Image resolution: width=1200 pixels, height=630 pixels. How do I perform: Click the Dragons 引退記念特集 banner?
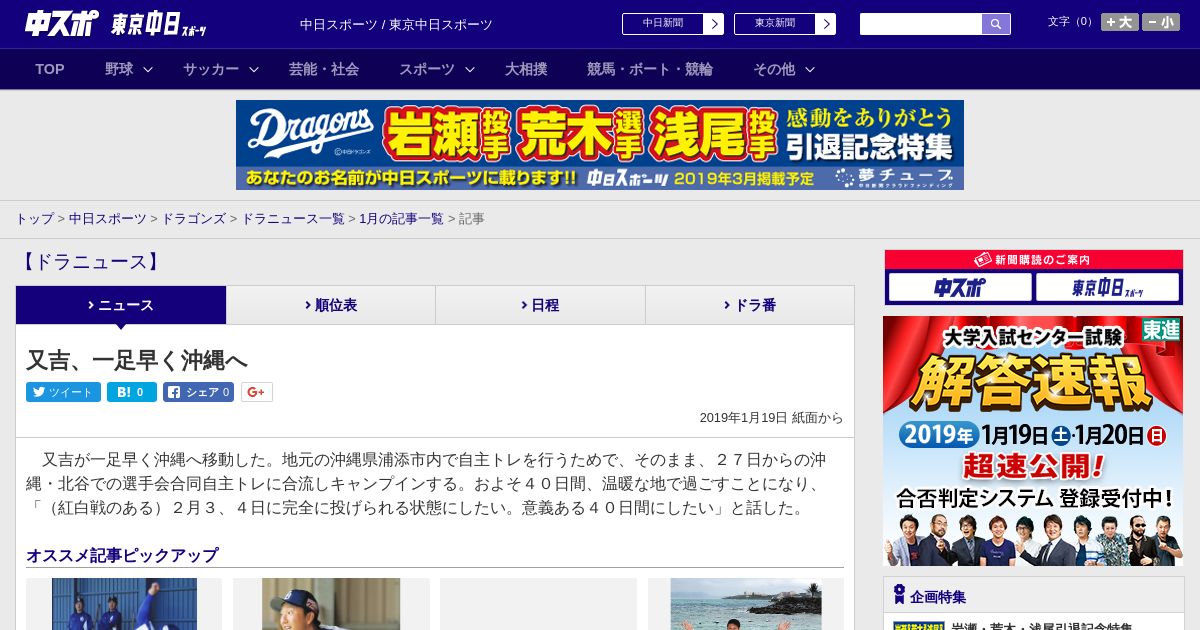(x=600, y=145)
